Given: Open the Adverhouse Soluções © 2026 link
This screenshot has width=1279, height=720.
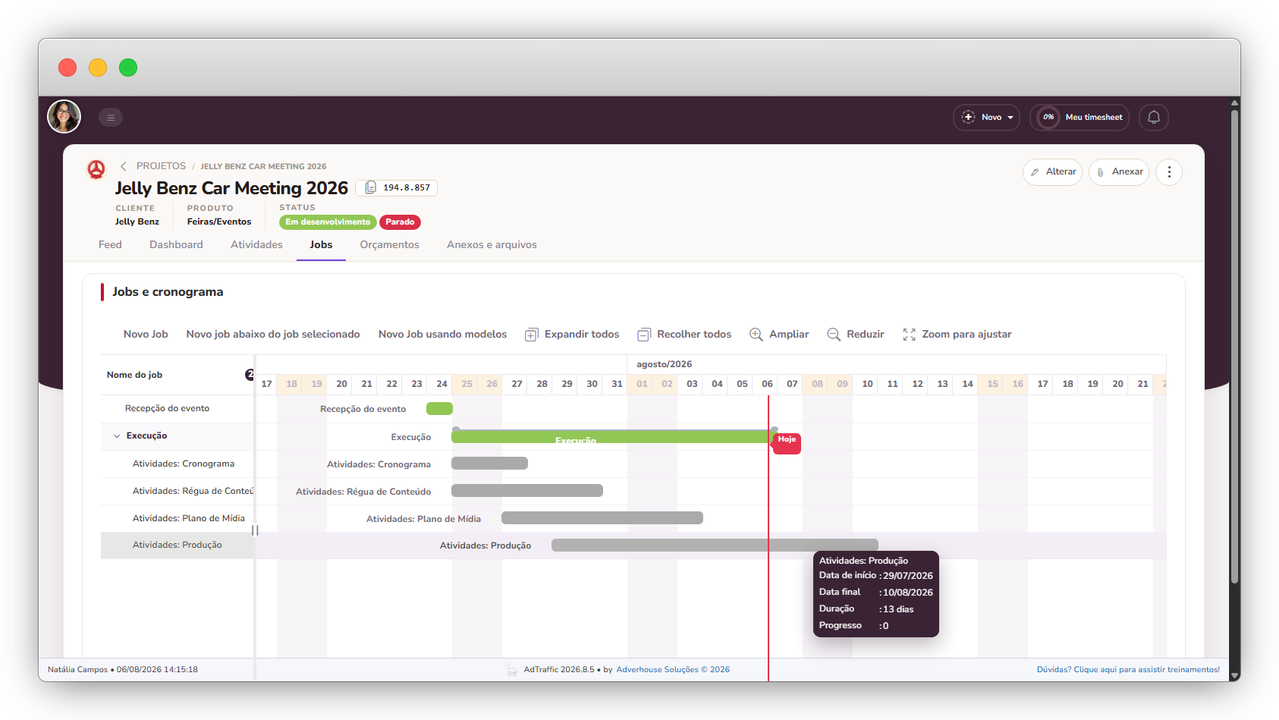Looking at the screenshot, I should (x=673, y=670).
